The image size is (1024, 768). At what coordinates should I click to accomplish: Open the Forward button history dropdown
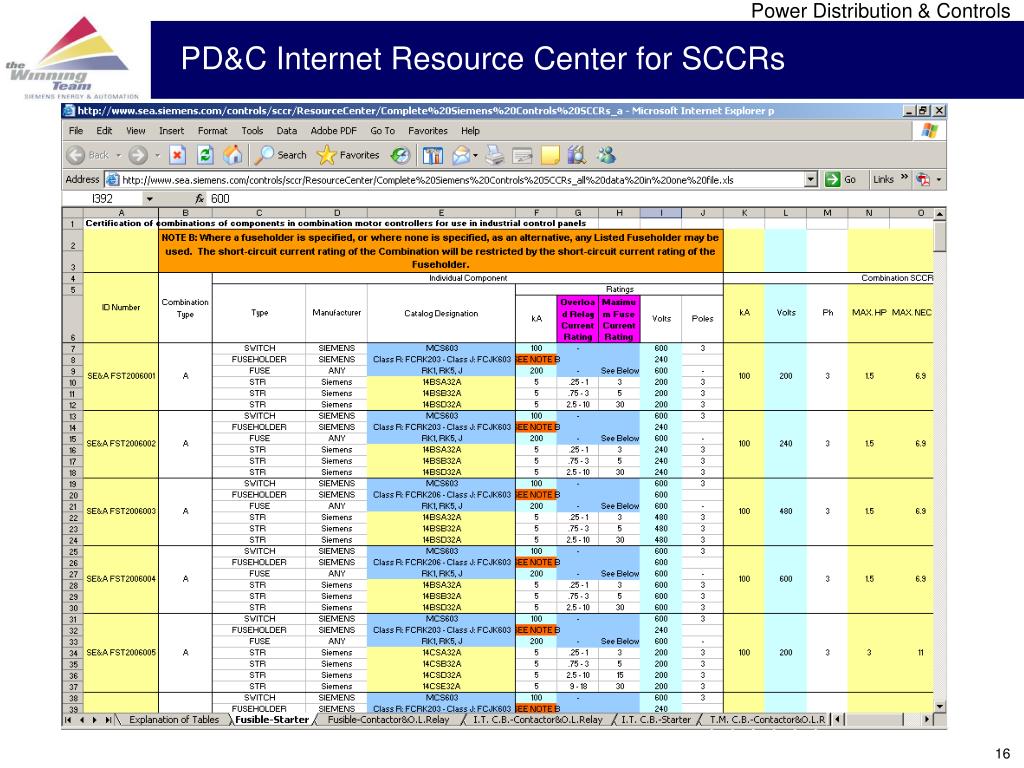point(157,155)
